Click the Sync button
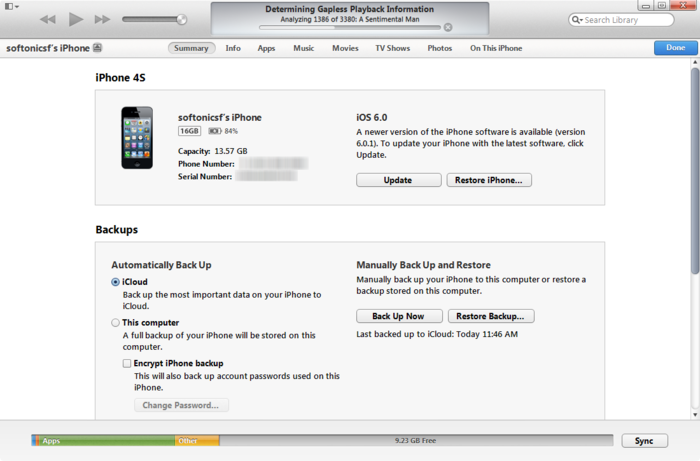Viewport: 700px width, 461px height. tap(644, 440)
